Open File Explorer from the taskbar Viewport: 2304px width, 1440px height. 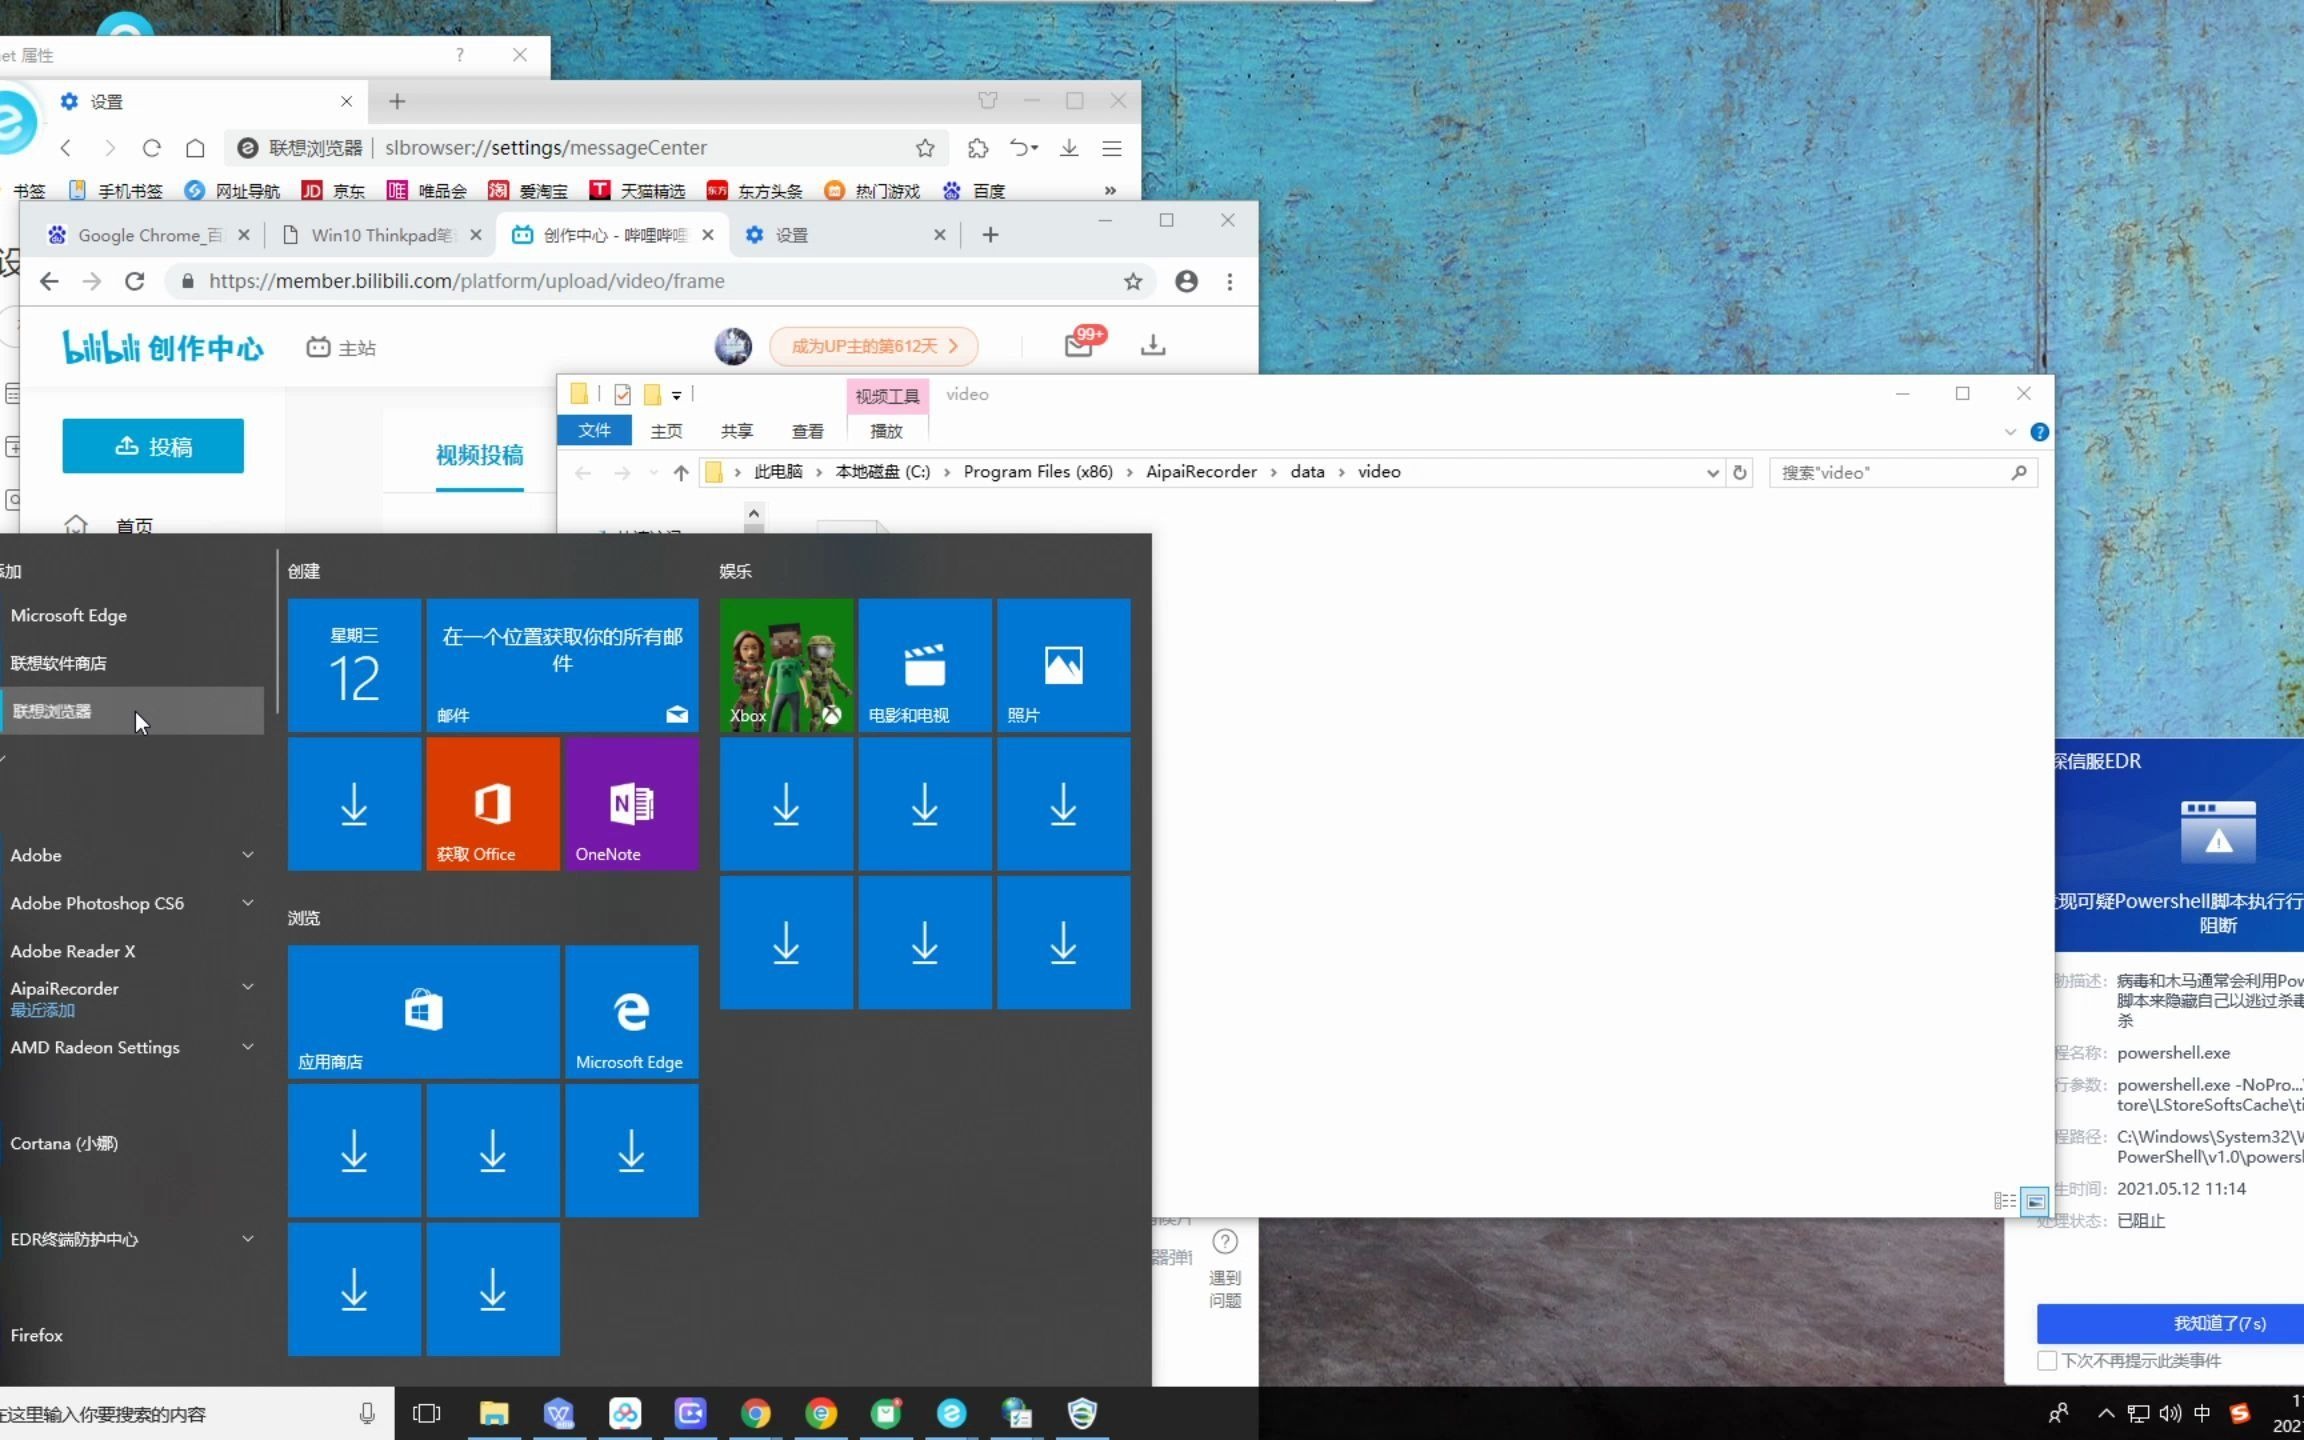pyautogui.click(x=494, y=1413)
